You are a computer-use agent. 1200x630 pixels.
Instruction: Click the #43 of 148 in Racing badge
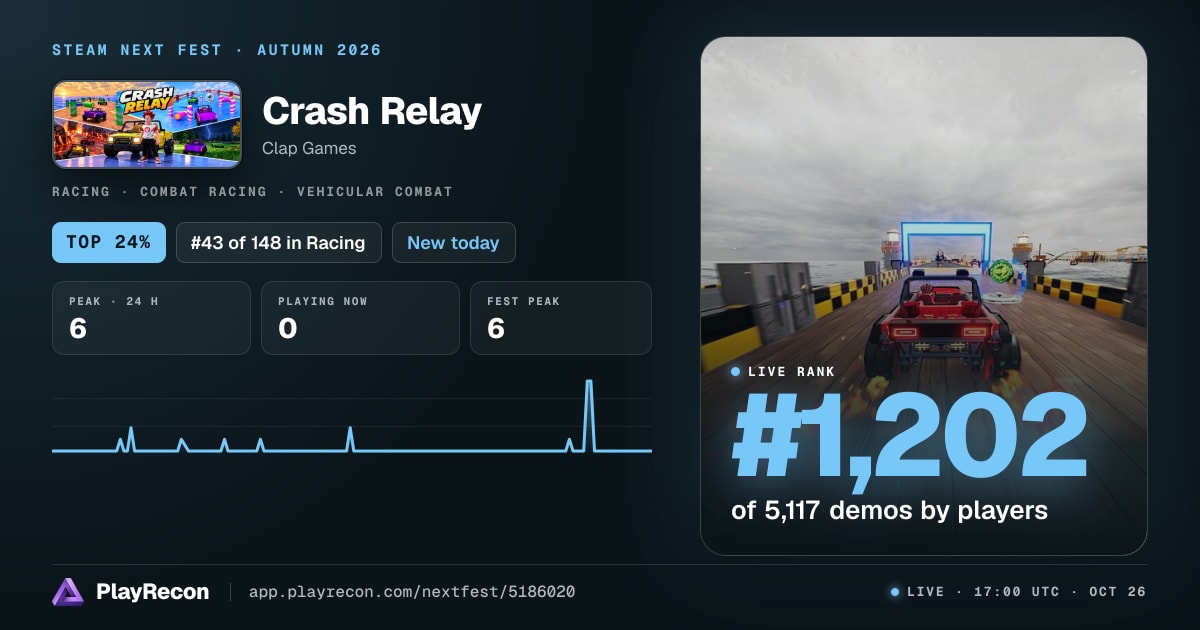(x=279, y=242)
